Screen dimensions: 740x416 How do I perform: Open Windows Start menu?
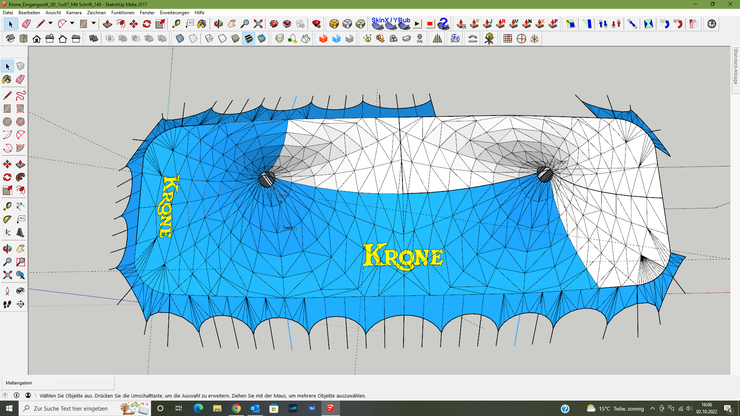(x=9, y=408)
